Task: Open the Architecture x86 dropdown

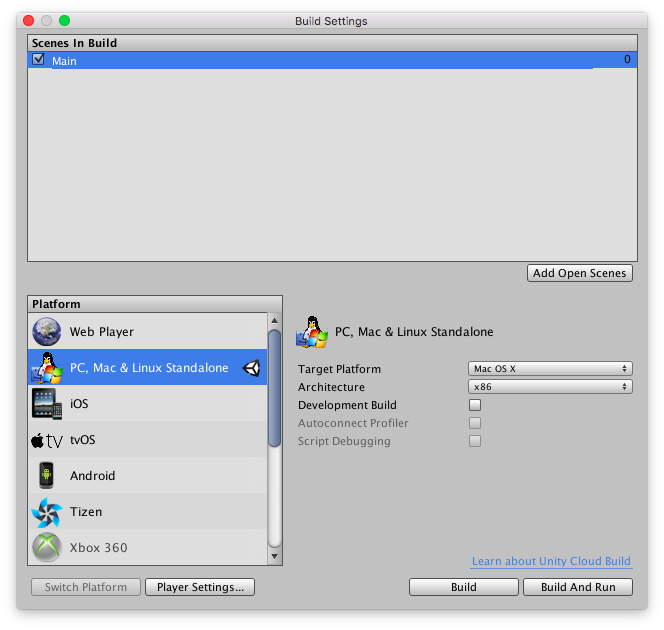Action: tap(550, 387)
